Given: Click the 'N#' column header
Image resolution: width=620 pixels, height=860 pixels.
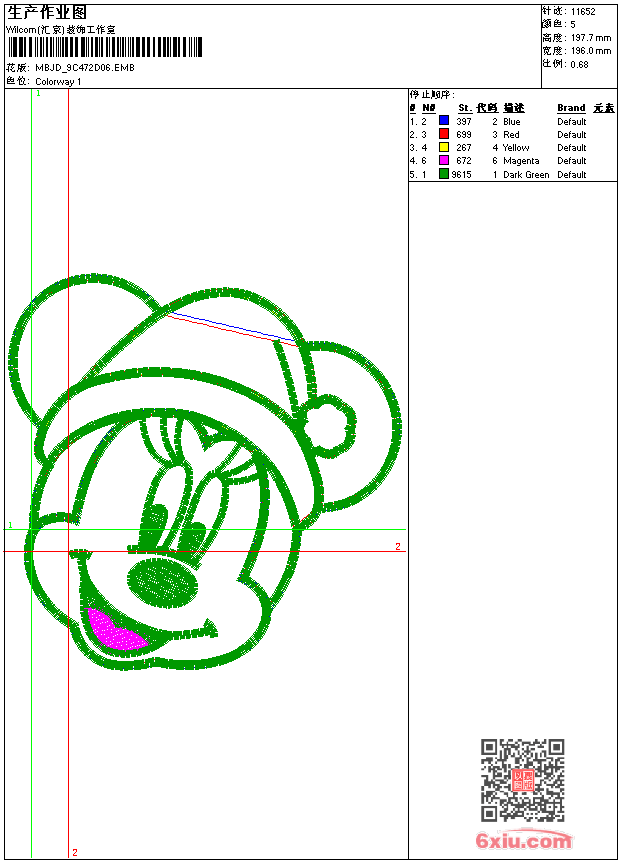Looking at the screenshot, I should (x=429, y=108).
